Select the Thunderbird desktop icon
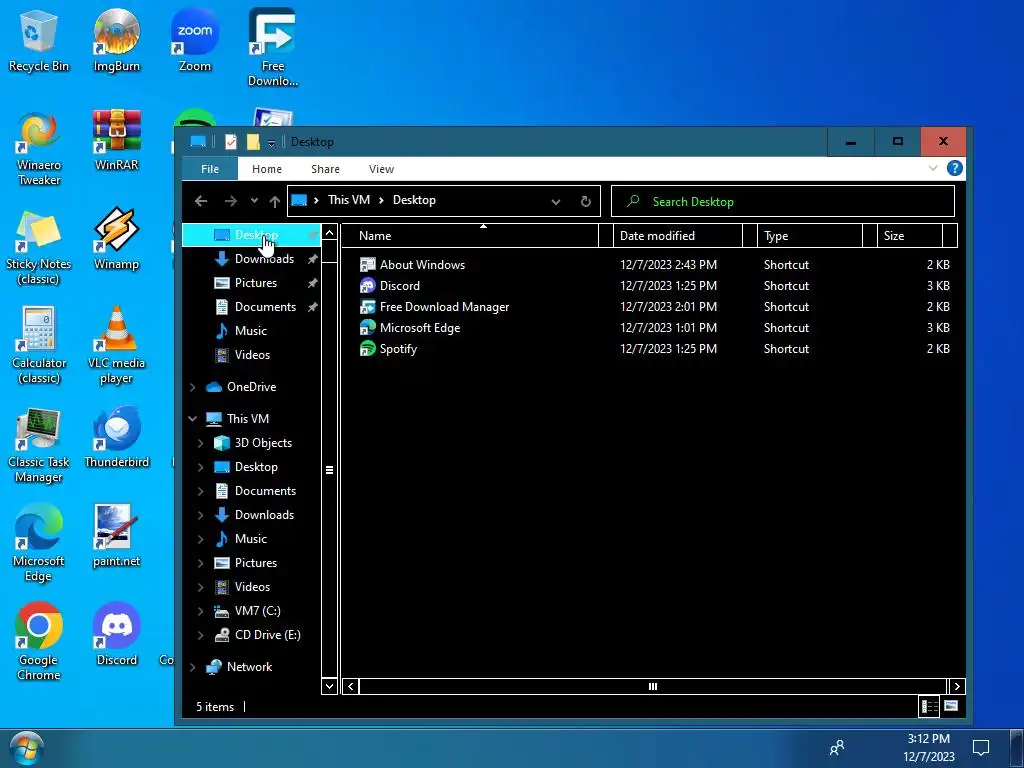 pyautogui.click(x=116, y=438)
